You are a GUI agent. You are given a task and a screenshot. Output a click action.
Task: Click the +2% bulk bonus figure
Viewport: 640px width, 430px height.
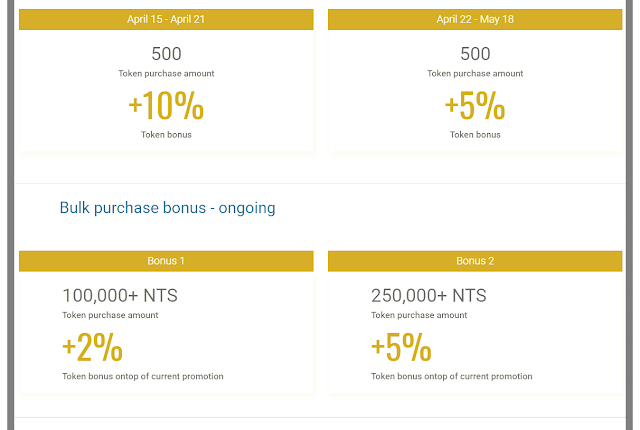click(x=92, y=347)
